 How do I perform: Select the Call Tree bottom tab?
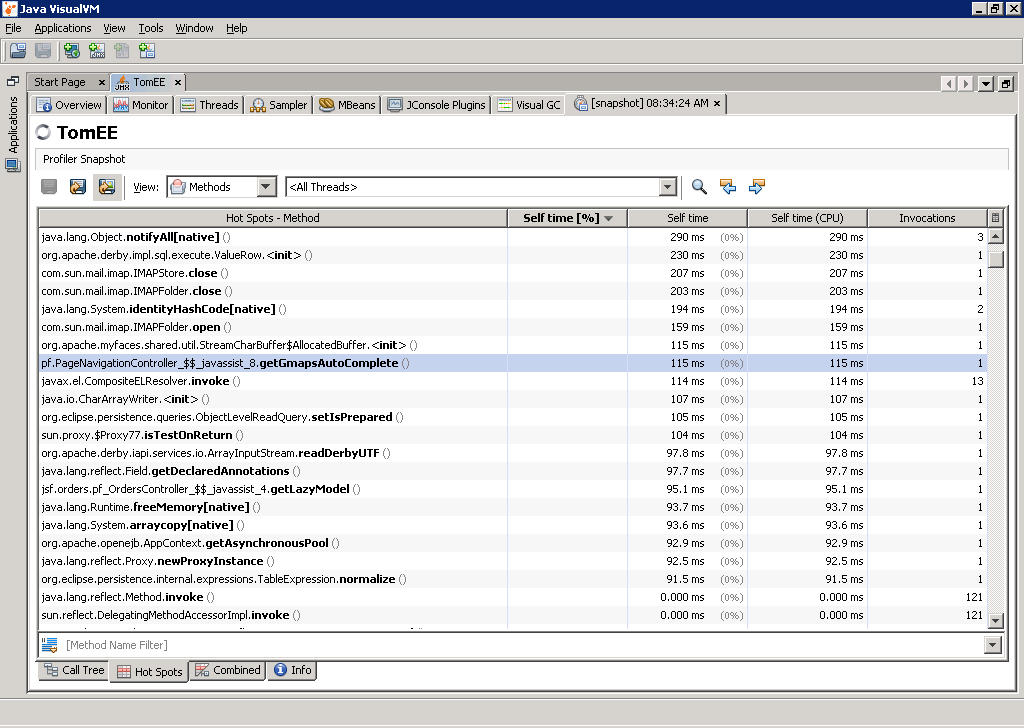click(x=74, y=671)
